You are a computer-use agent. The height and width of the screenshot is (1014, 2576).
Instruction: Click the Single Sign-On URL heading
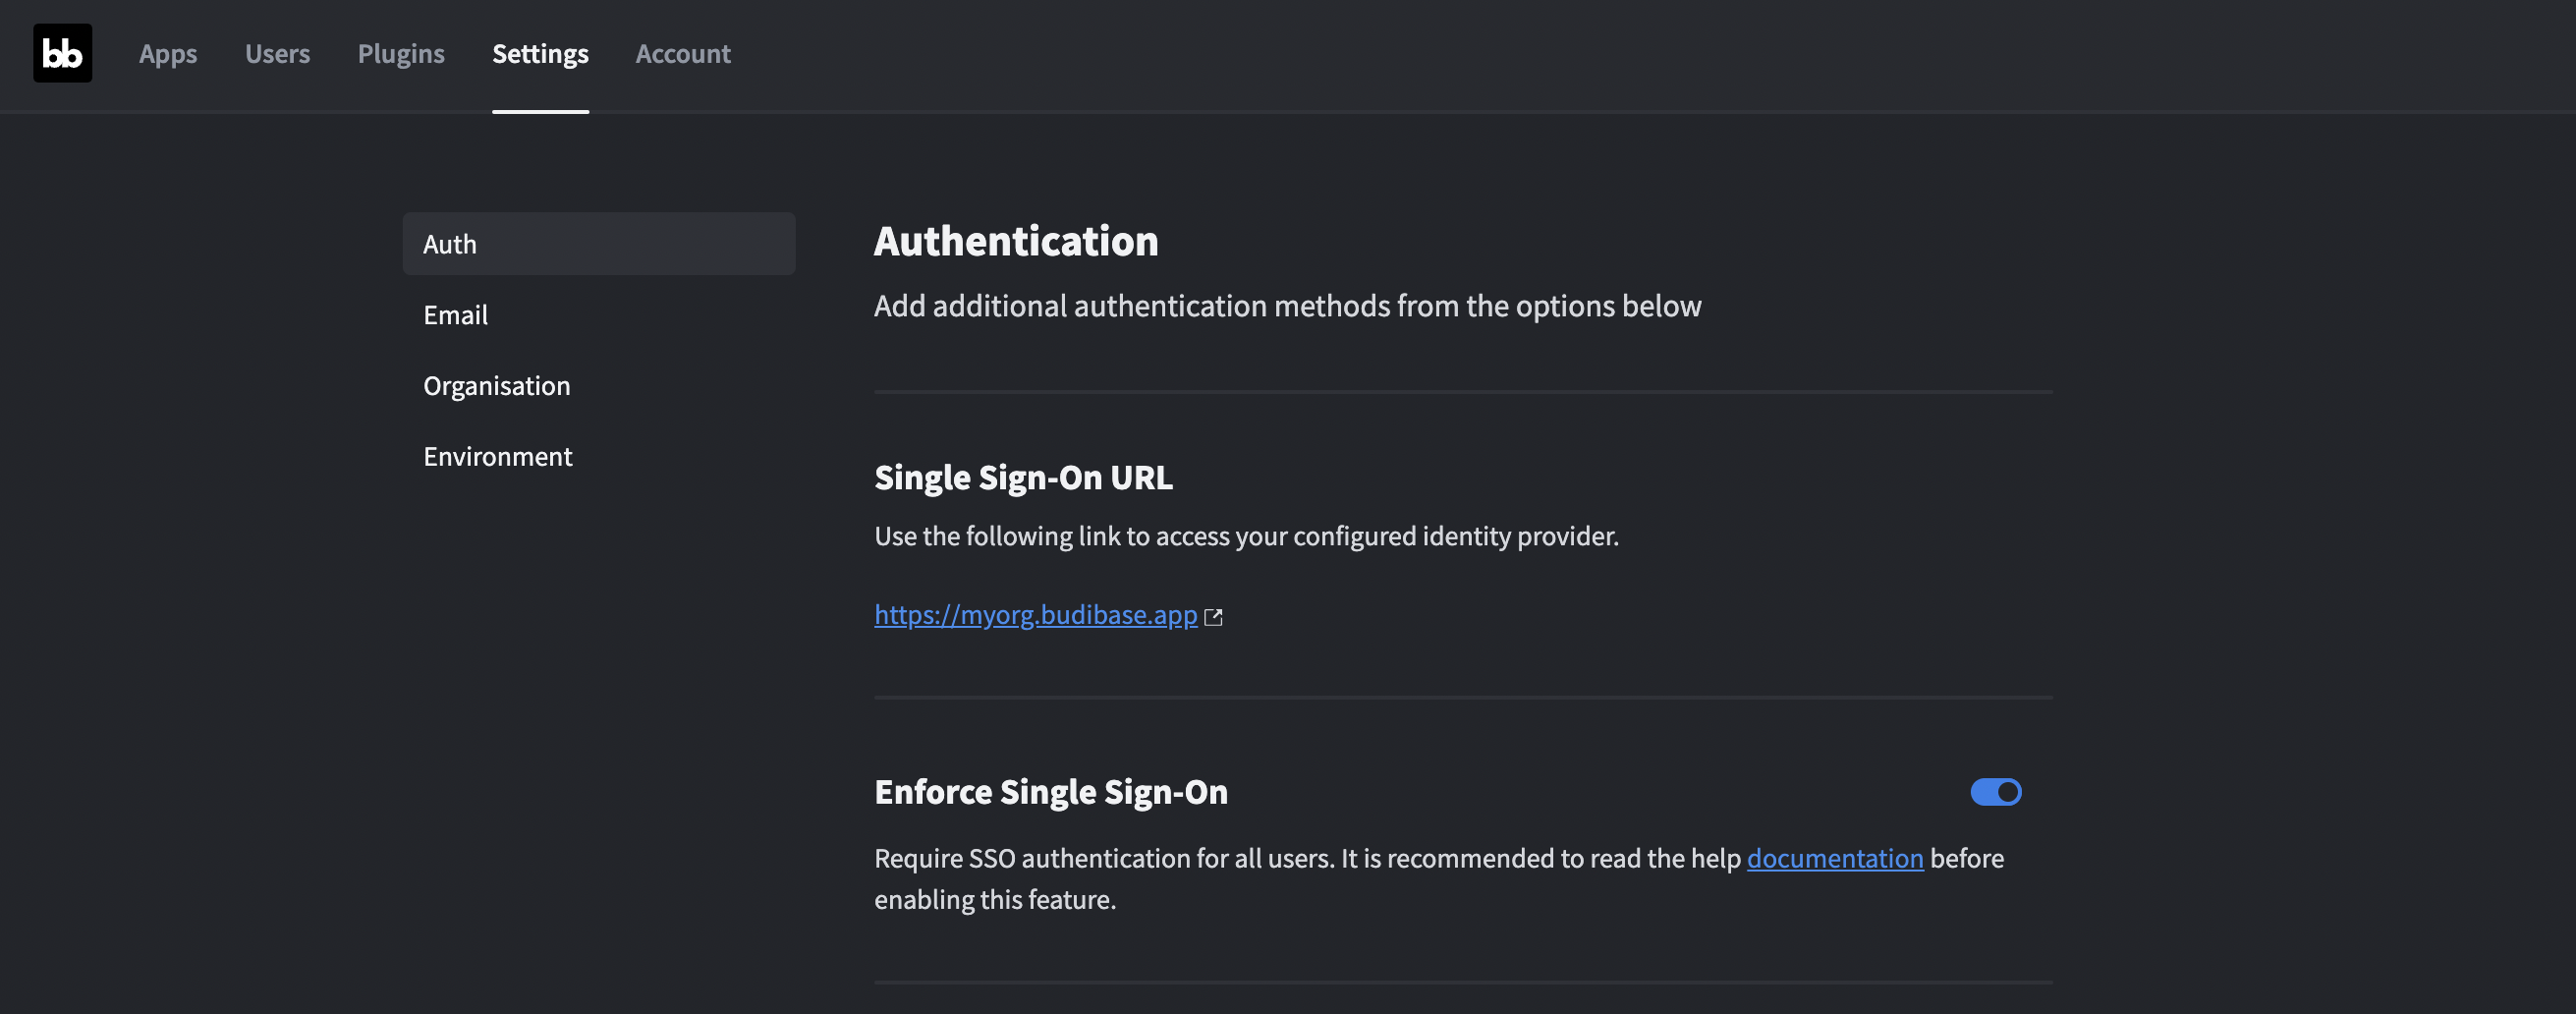pyautogui.click(x=1023, y=478)
